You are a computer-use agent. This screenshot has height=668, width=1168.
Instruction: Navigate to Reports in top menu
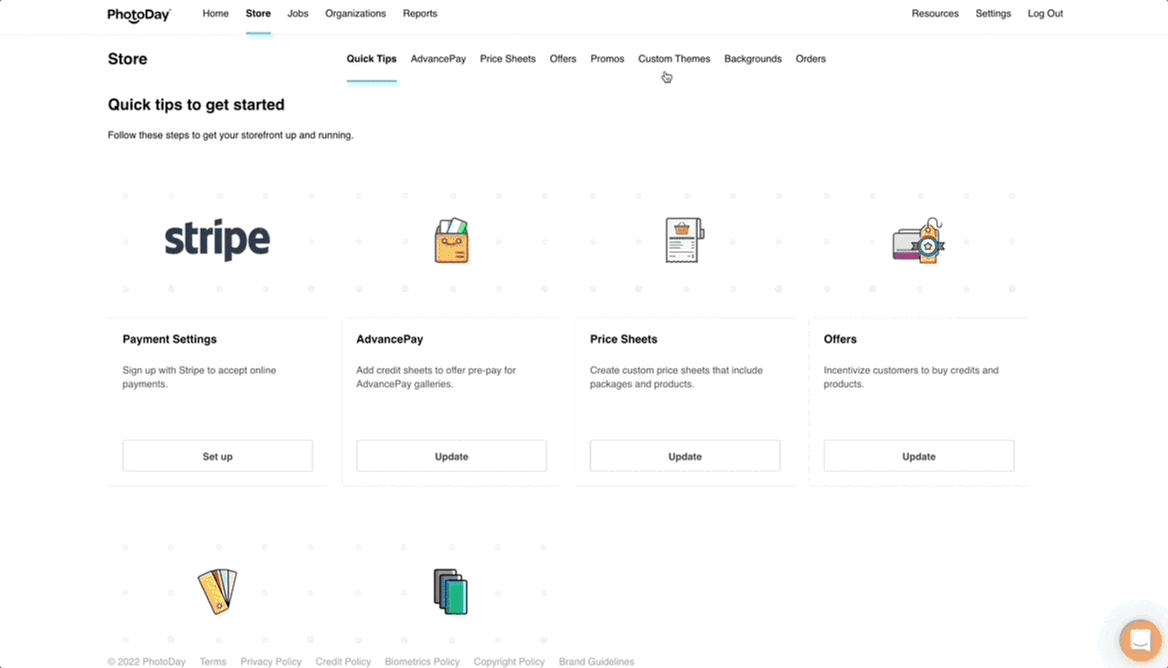[x=419, y=14]
